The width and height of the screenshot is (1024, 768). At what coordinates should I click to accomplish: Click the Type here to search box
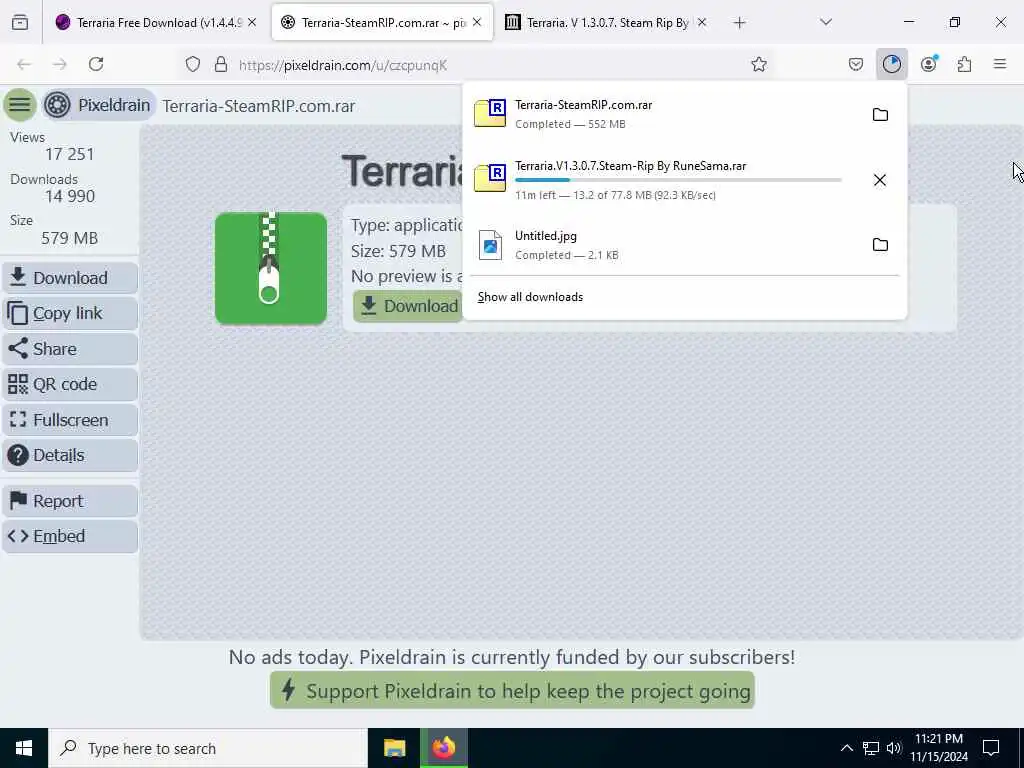point(208,748)
